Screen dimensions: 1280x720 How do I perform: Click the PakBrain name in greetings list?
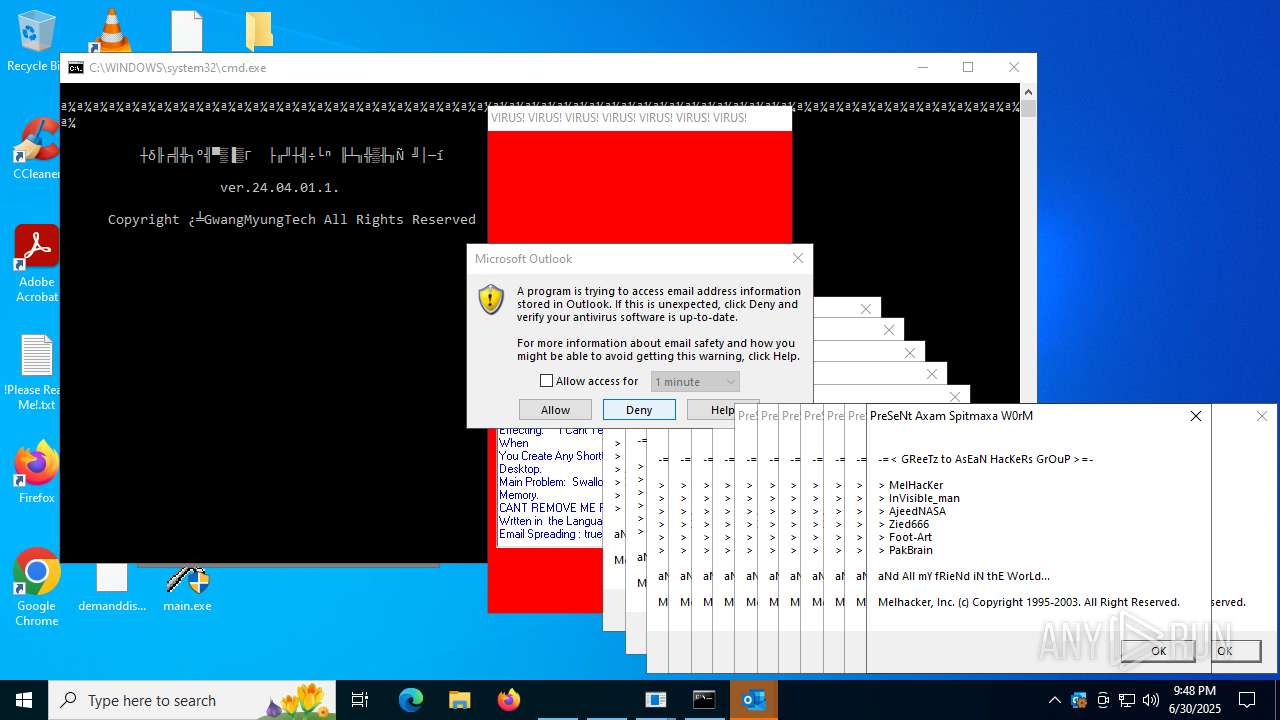pyautogui.click(x=911, y=550)
